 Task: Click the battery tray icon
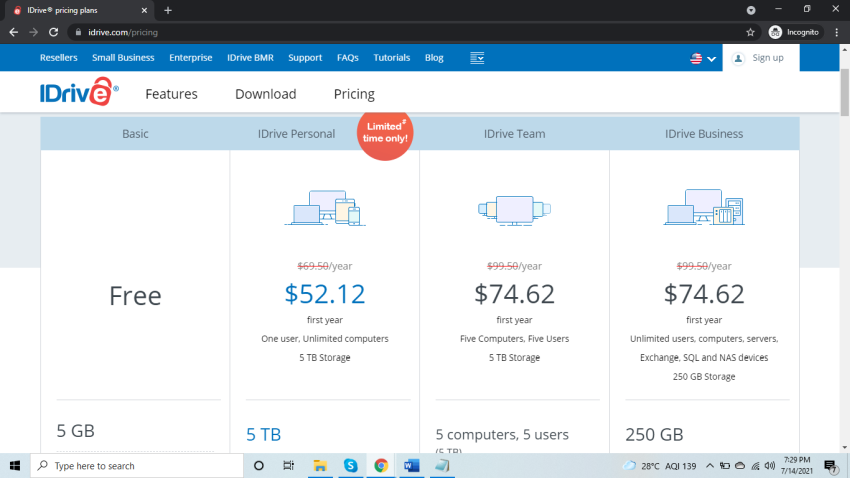click(725, 466)
